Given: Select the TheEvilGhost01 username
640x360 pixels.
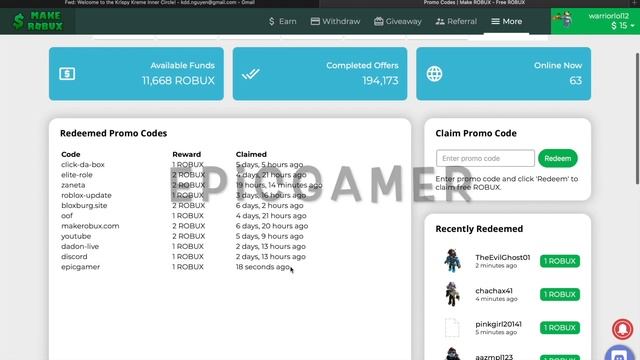Looking at the screenshot, I should [503, 258].
